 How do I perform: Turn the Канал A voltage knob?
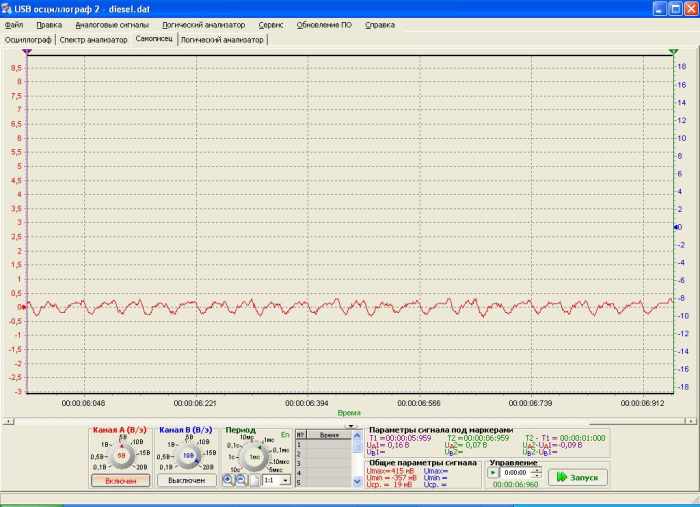[x=121, y=456]
